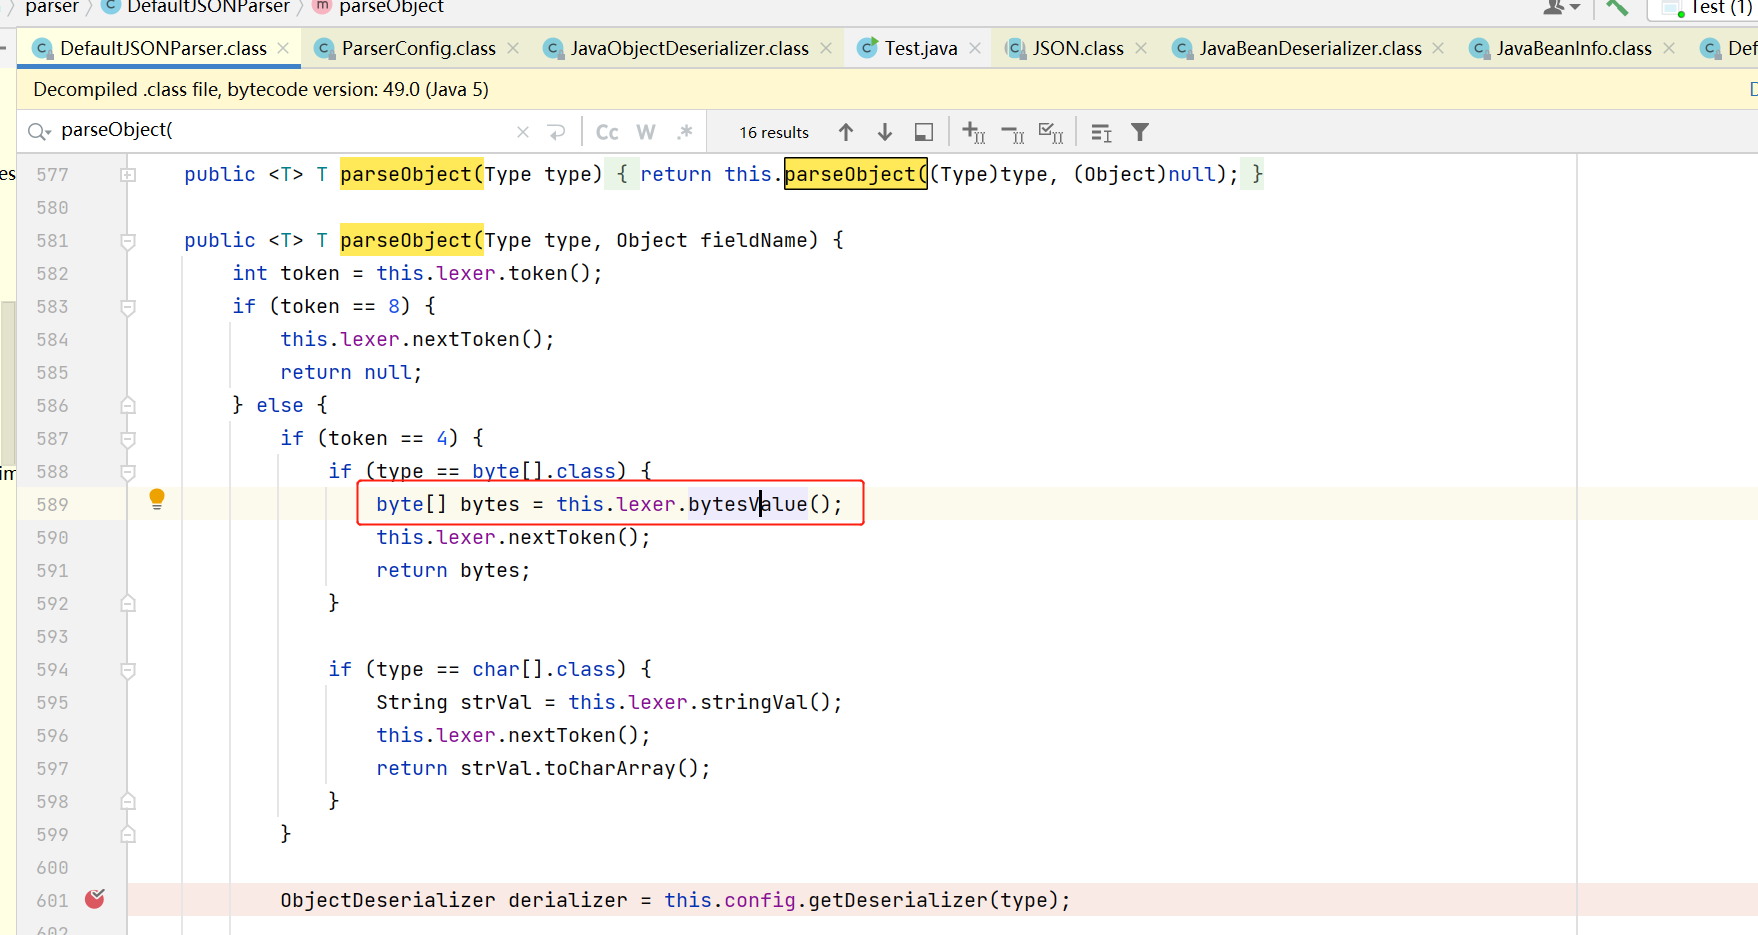Viewport: 1758px width, 935px height.
Task: Add selection for next occurrence icon
Action: tap(973, 132)
